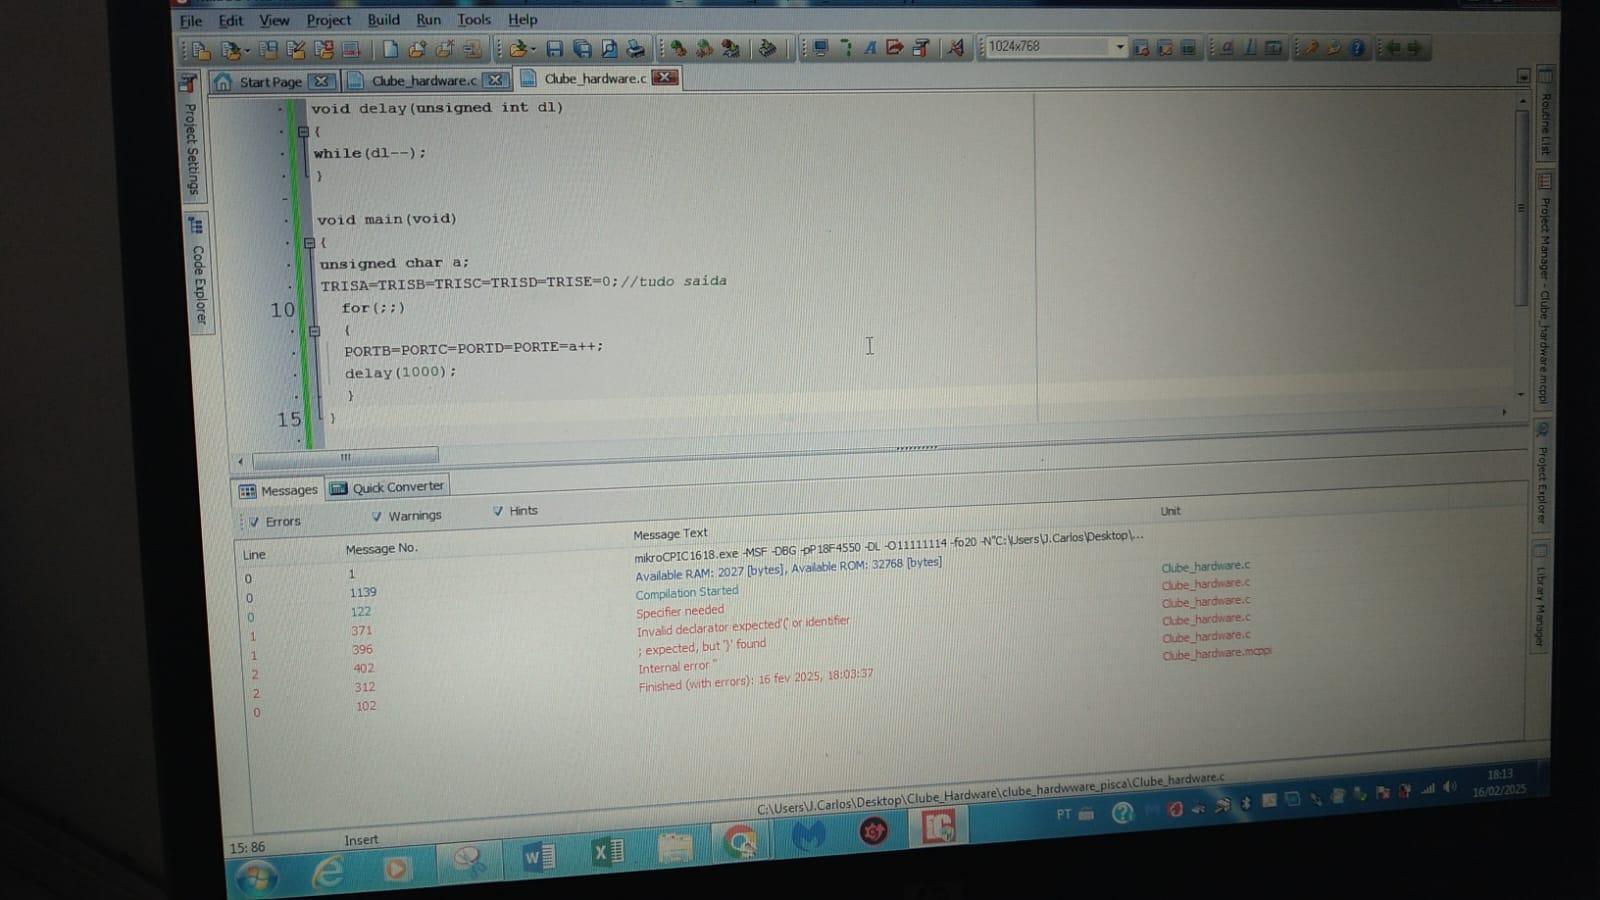Close the active Clube_hardware.c tab
1600x900 pixels.
[x=665, y=77]
